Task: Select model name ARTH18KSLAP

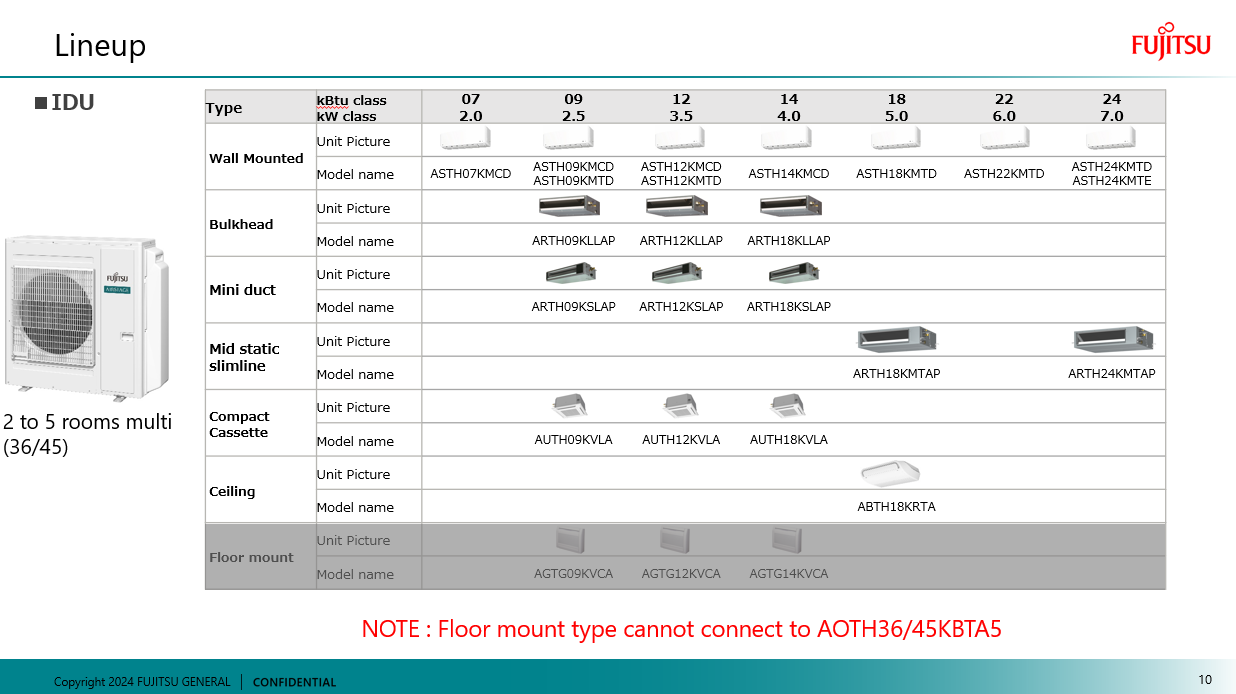Action: pos(789,307)
